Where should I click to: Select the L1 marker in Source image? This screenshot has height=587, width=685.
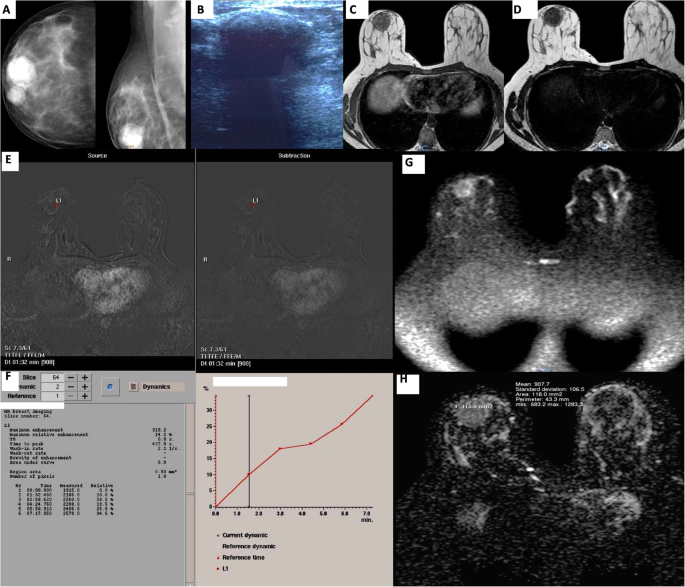coord(57,202)
